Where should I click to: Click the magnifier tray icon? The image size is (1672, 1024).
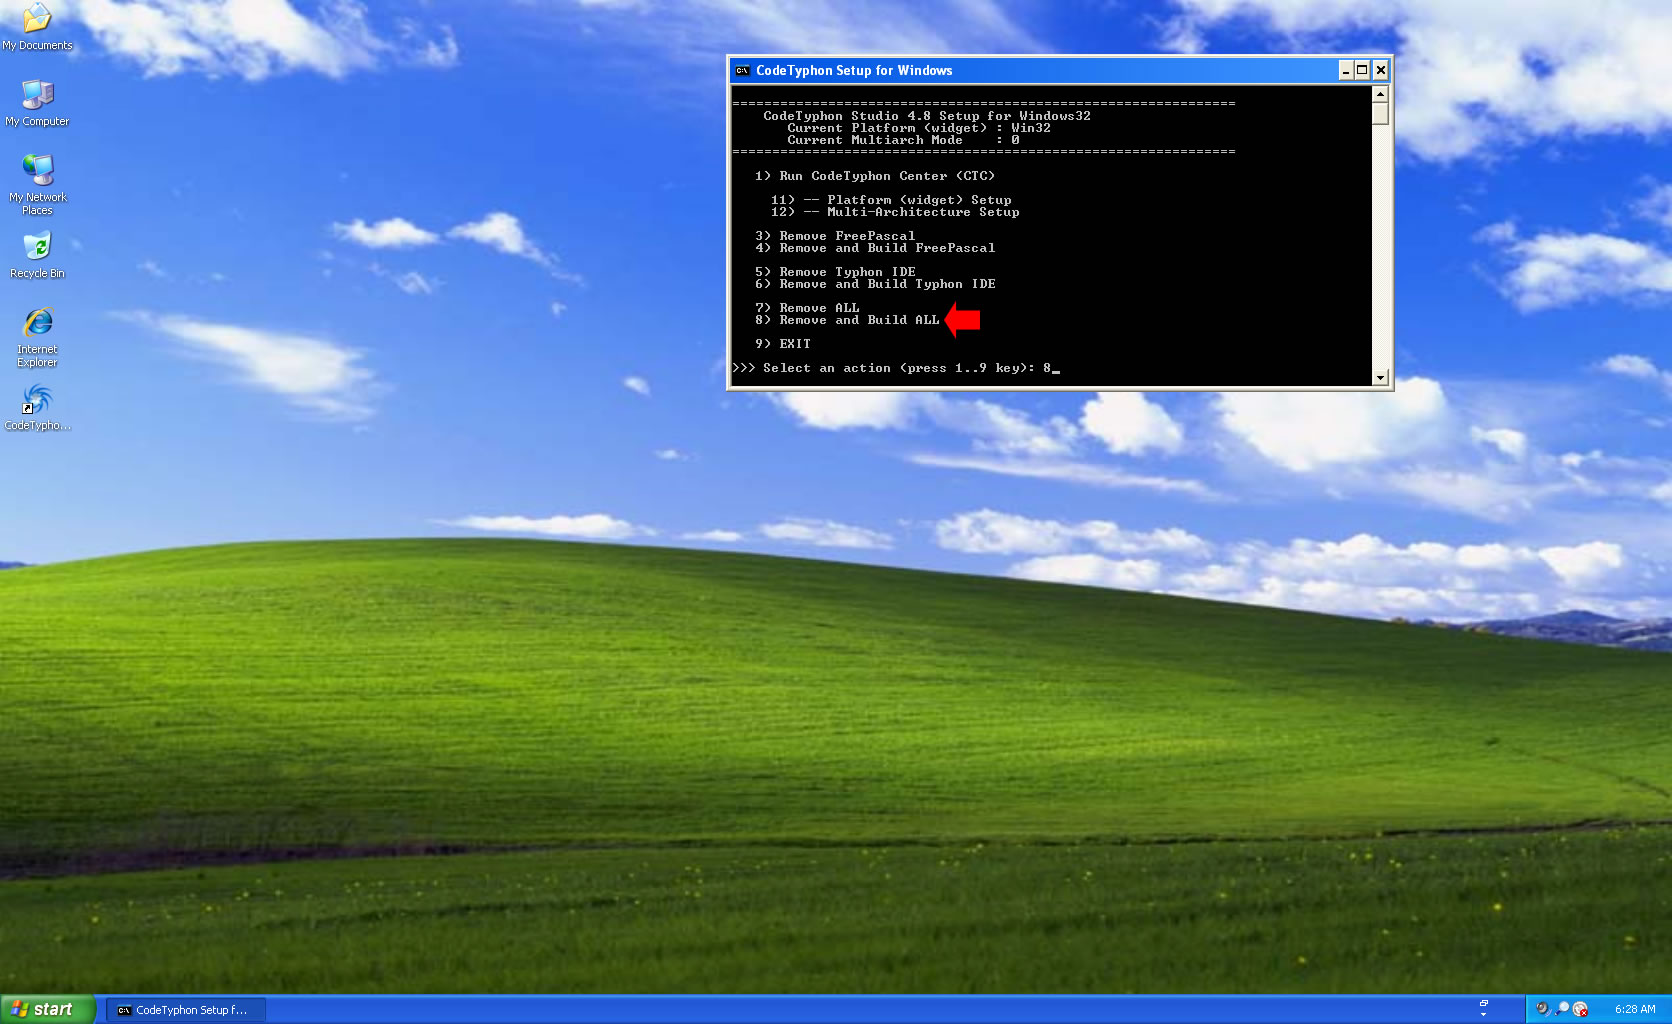click(x=1562, y=1009)
